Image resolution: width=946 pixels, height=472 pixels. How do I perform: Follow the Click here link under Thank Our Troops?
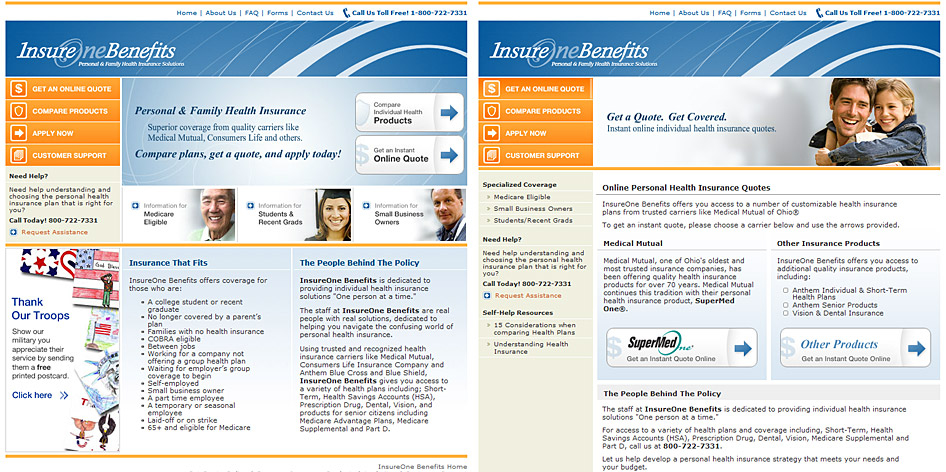pos(32,395)
